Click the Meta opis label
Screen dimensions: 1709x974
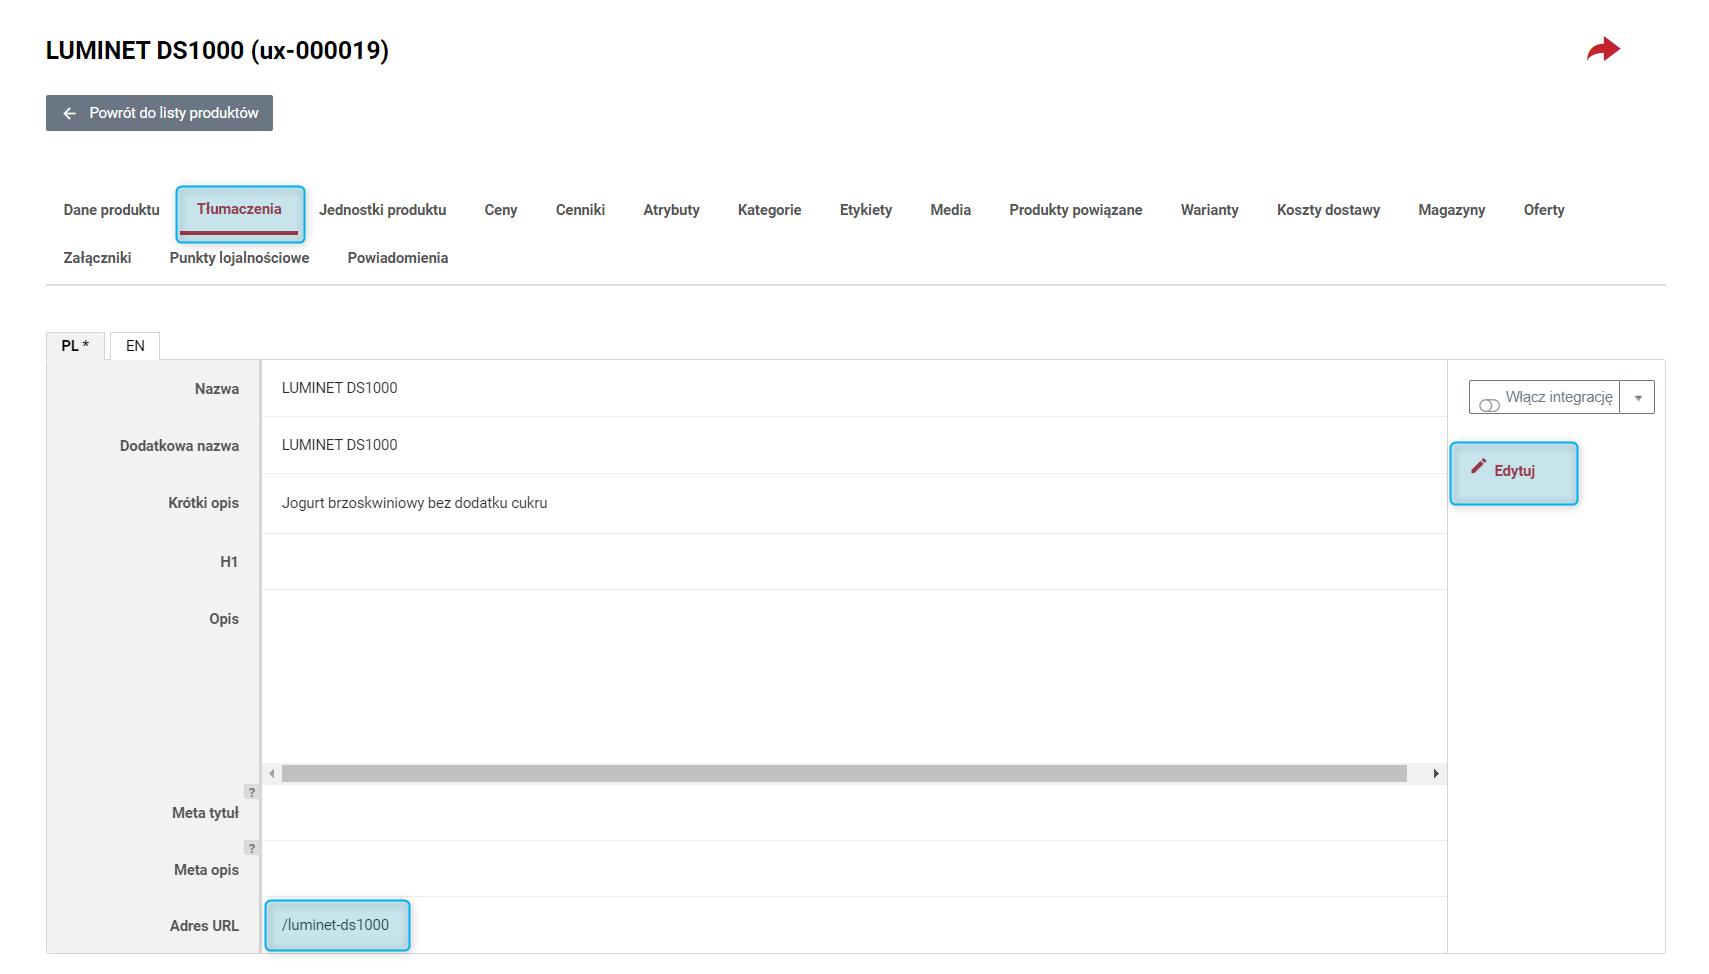pos(207,870)
